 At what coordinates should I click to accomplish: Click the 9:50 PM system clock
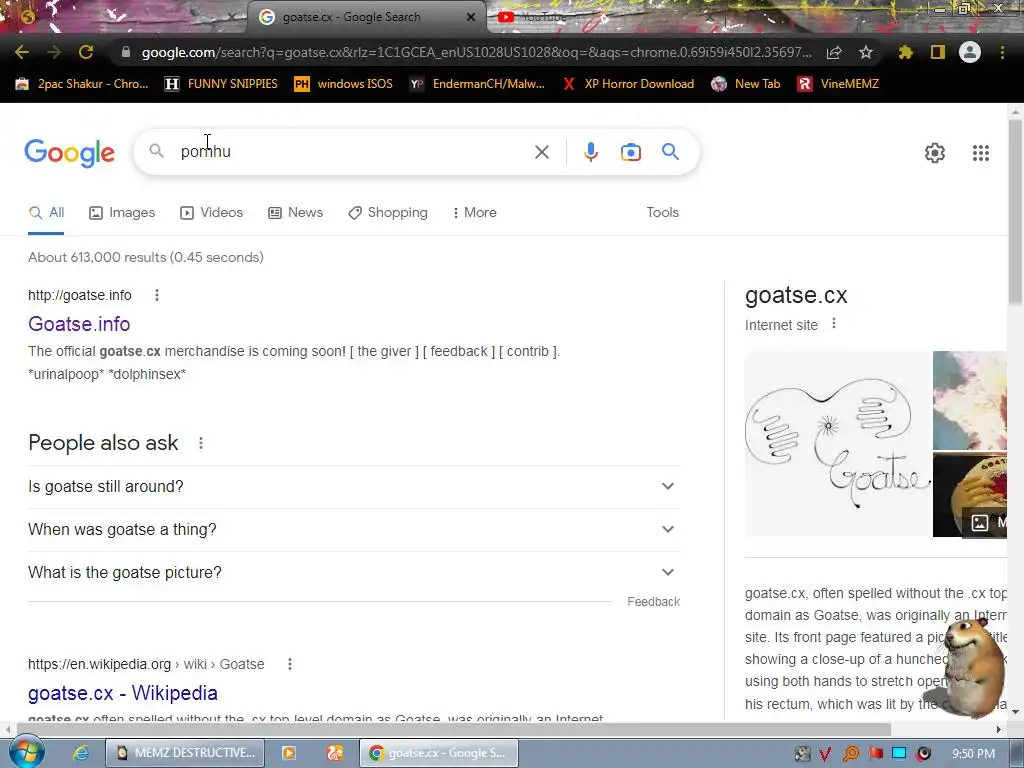click(x=973, y=754)
